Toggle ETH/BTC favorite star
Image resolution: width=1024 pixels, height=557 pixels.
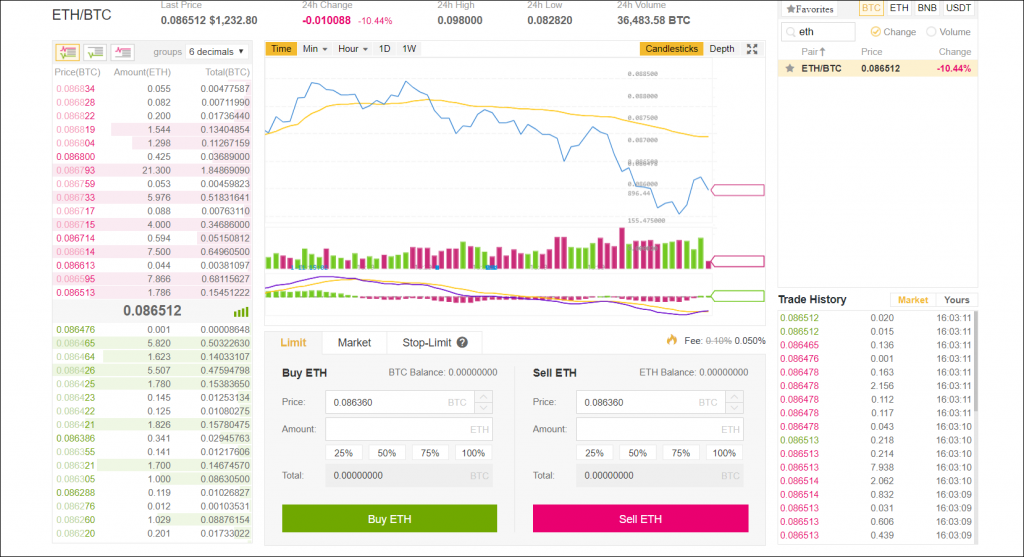click(x=790, y=68)
